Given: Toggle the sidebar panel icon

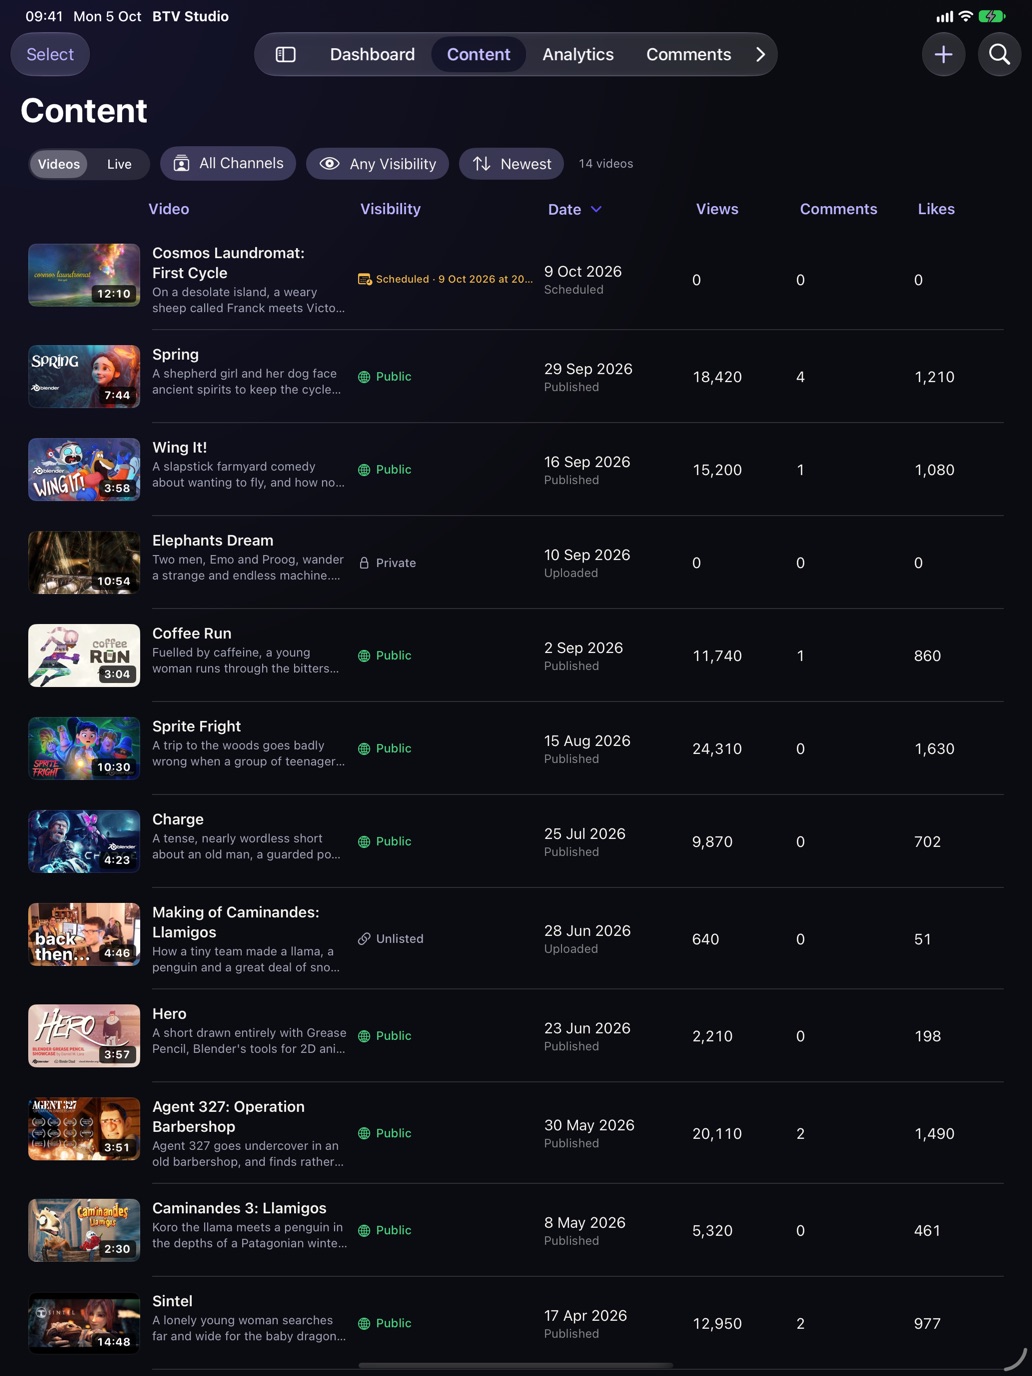Looking at the screenshot, I should pyautogui.click(x=286, y=55).
